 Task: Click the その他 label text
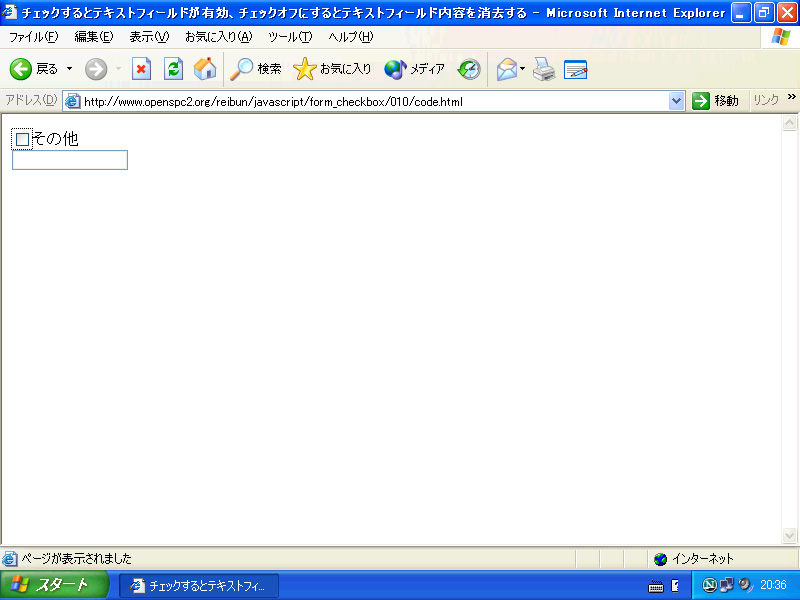[55, 139]
